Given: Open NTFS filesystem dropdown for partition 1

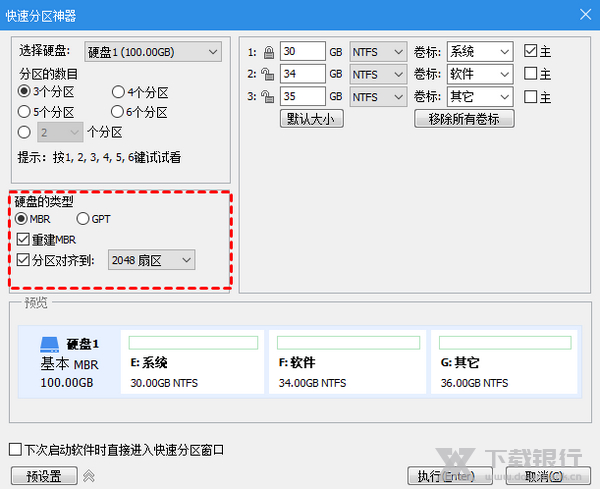Looking at the screenshot, I should [x=378, y=52].
